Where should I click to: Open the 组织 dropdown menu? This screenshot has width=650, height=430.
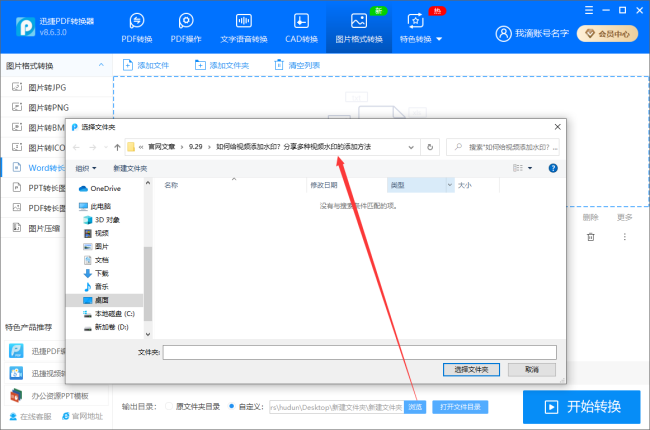86,168
